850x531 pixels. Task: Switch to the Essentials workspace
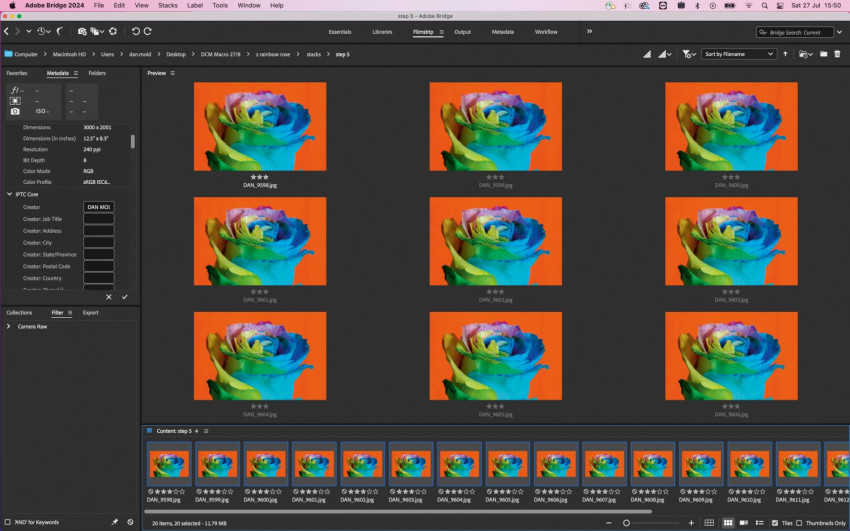340,32
